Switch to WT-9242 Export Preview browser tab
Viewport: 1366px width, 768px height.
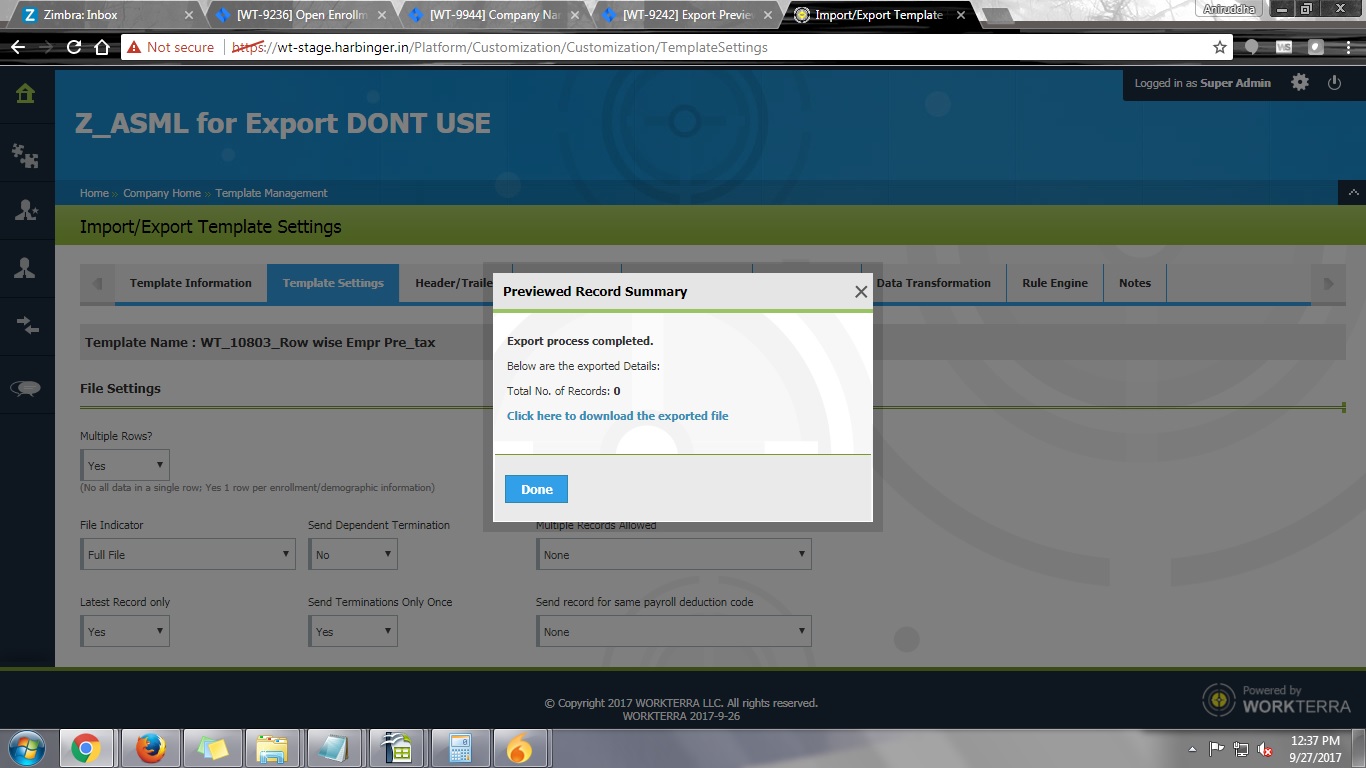point(686,15)
